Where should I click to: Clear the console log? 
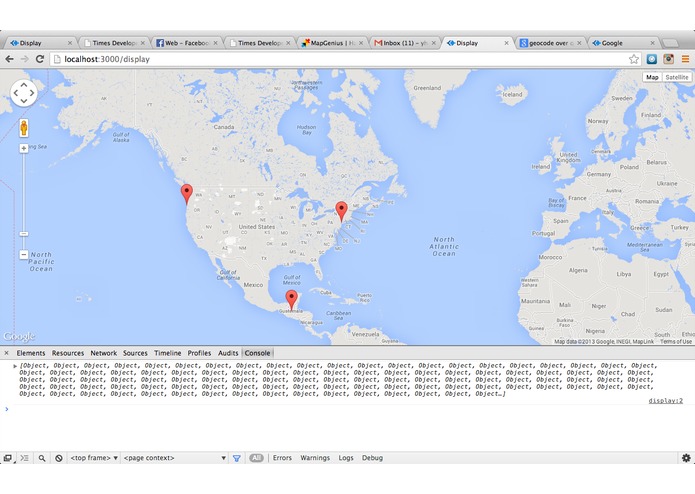(59, 458)
